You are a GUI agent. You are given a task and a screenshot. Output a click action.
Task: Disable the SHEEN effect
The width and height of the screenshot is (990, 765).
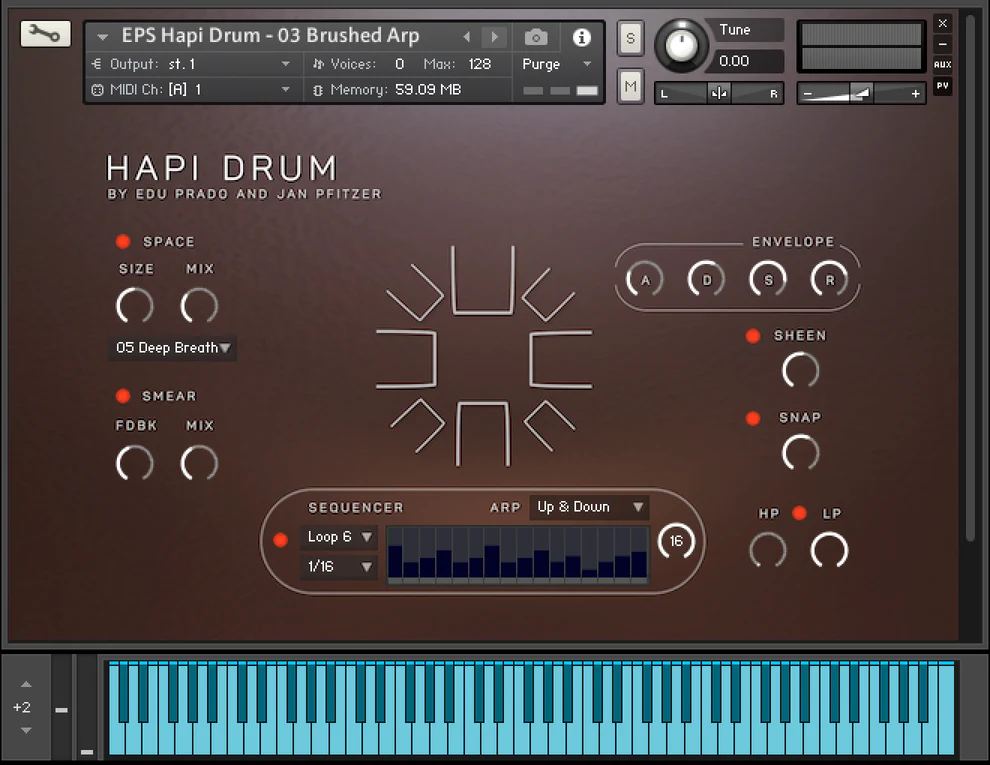(x=753, y=336)
